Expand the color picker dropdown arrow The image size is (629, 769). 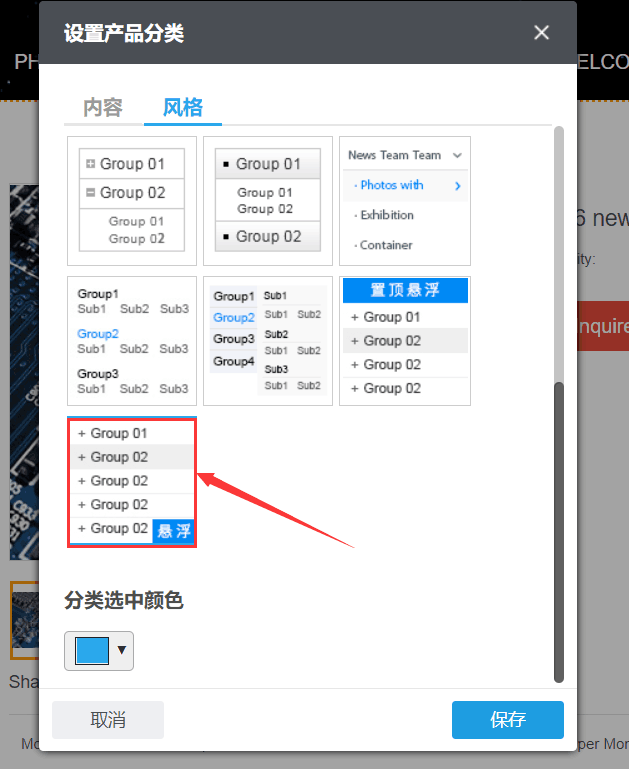[122, 651]
